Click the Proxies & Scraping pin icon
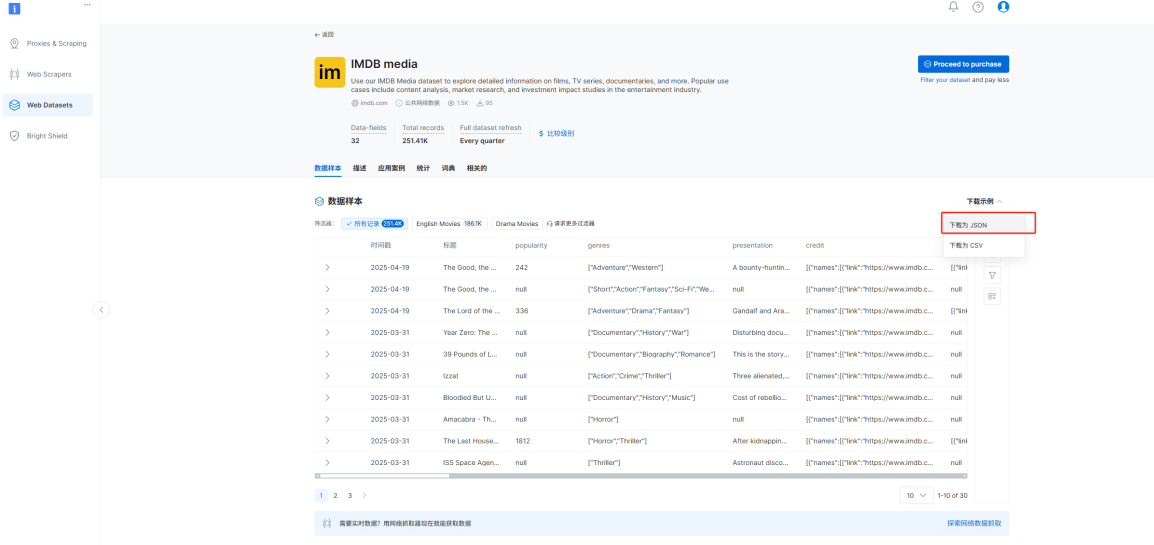Screen dimensions: 1154x545 point(14,43)
